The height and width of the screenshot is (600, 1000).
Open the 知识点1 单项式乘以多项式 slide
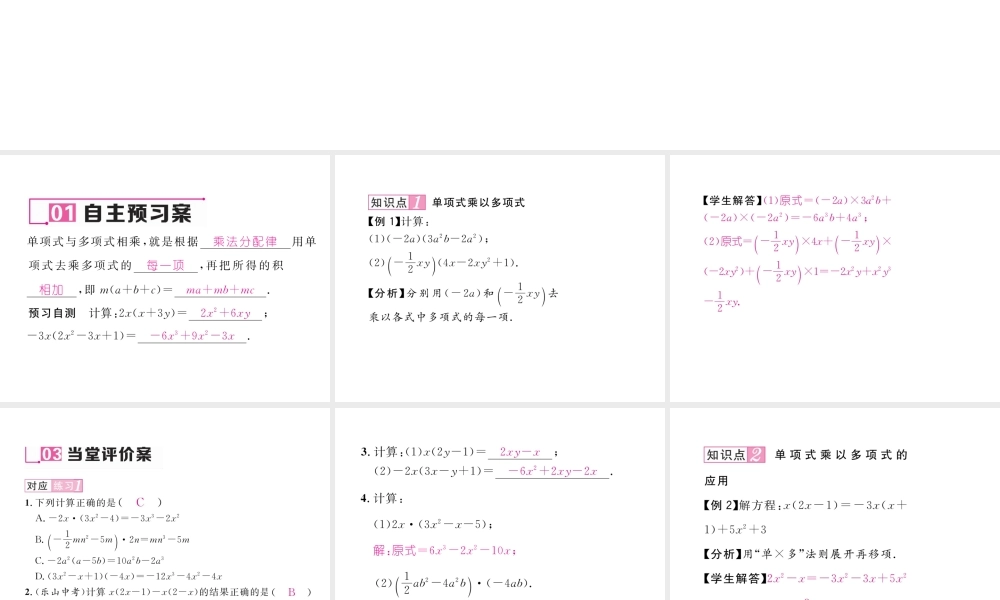(x=499, y=278)
